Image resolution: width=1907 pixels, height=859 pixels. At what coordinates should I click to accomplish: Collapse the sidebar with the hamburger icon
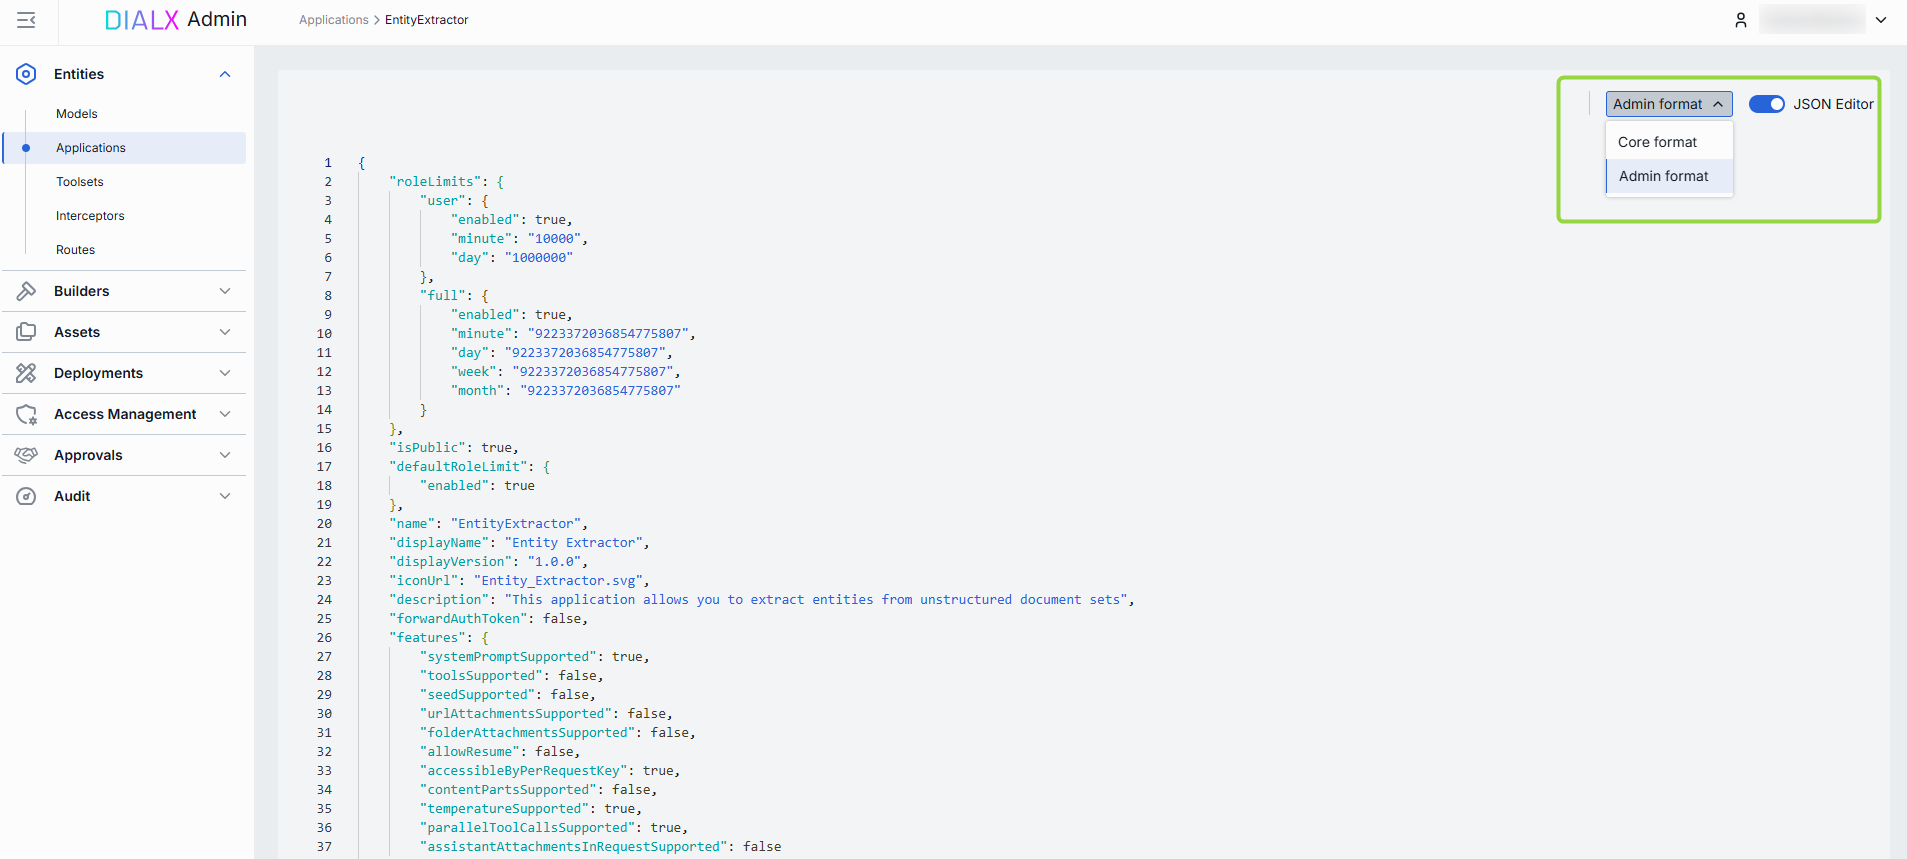(x=26, y=20)
